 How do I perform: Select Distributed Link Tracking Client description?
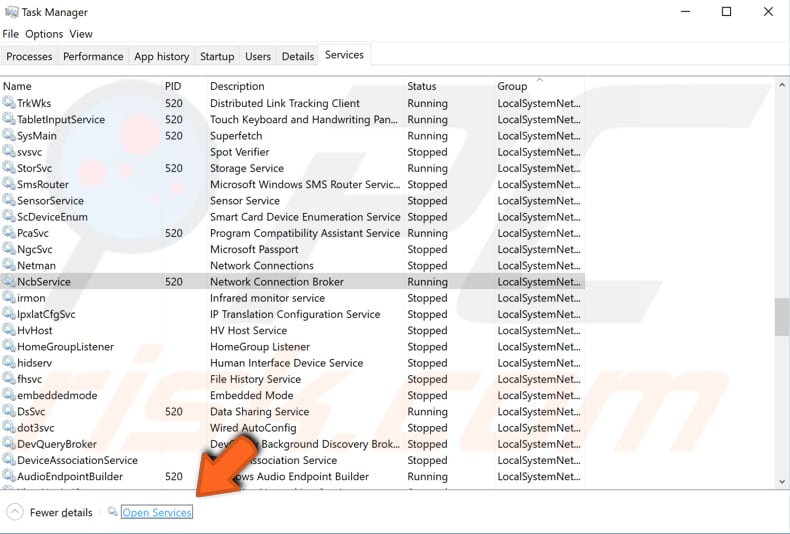coord(285,103)
